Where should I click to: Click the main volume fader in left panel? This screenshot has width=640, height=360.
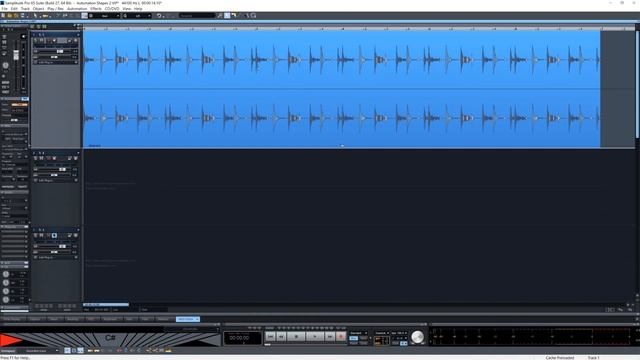tap(16, 55)
